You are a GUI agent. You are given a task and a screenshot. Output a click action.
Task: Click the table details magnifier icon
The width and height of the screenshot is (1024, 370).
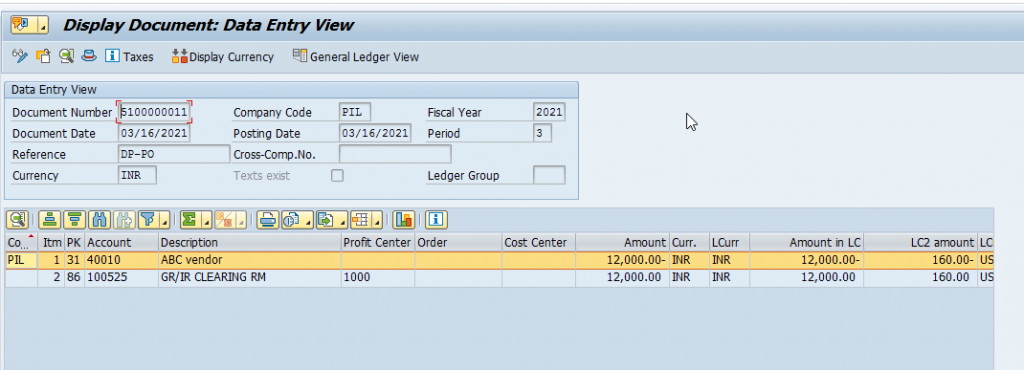[17, 220]
